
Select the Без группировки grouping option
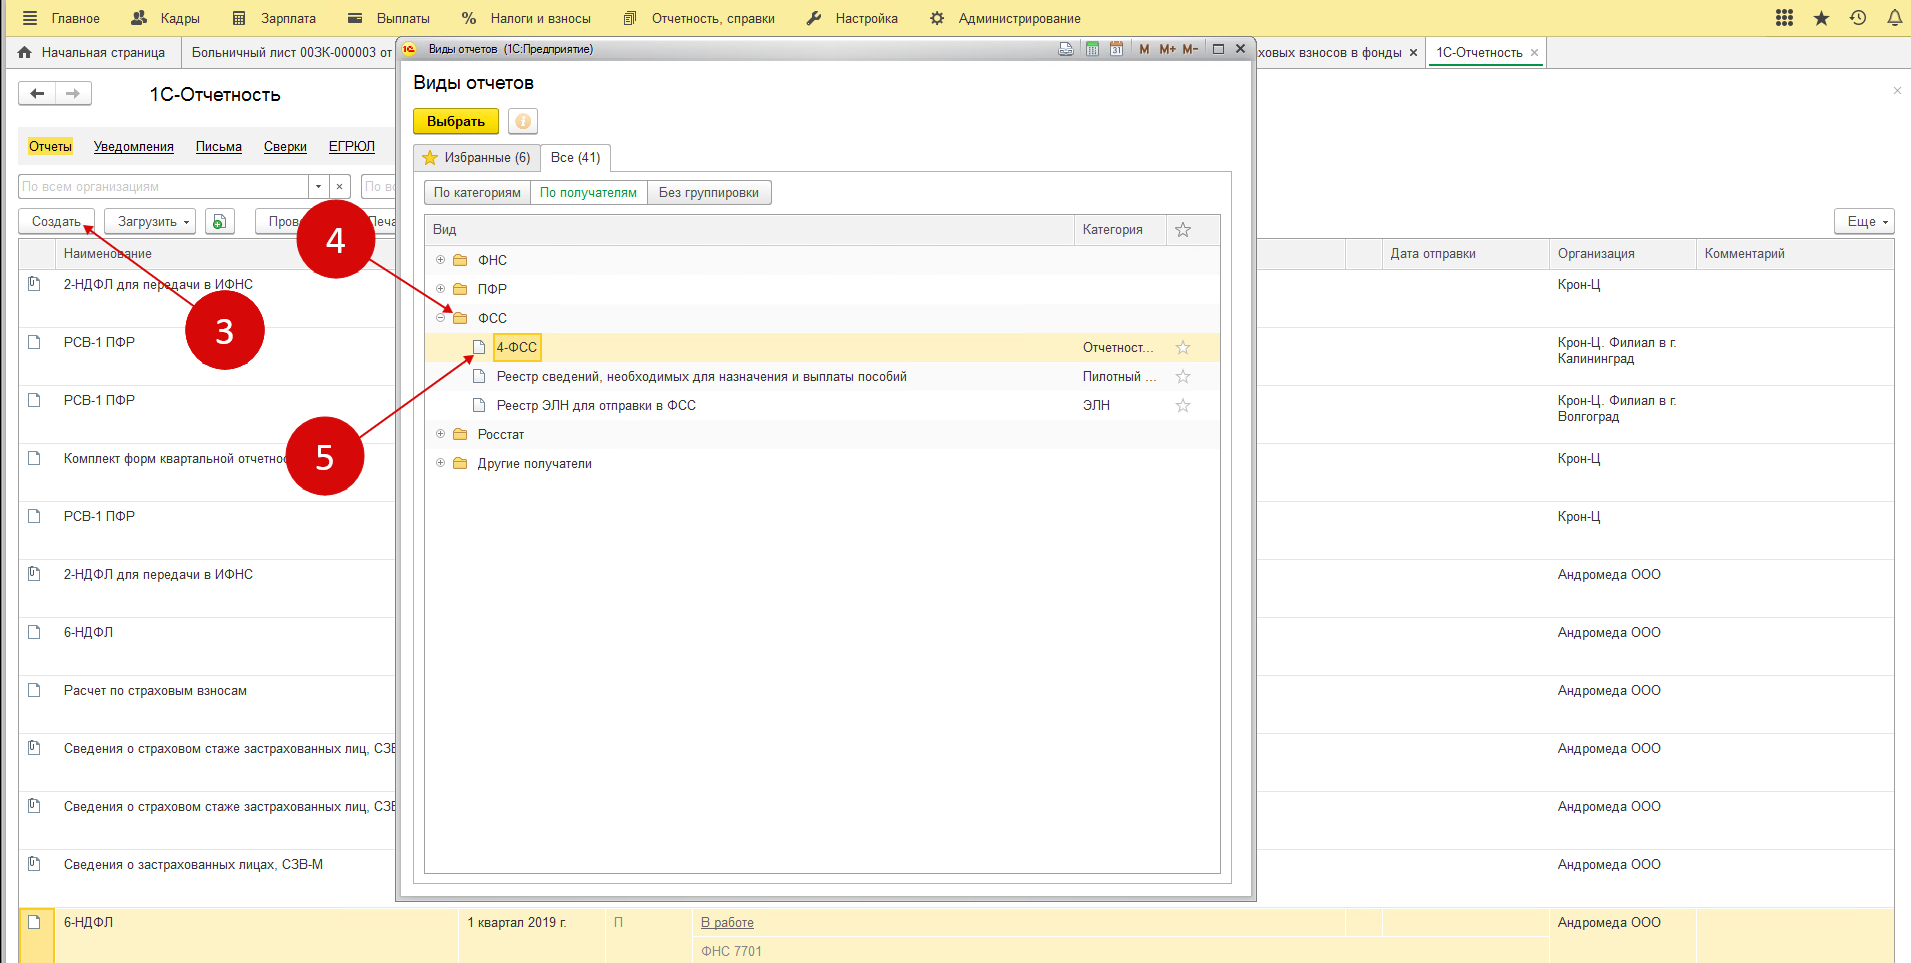pos(708,193)
